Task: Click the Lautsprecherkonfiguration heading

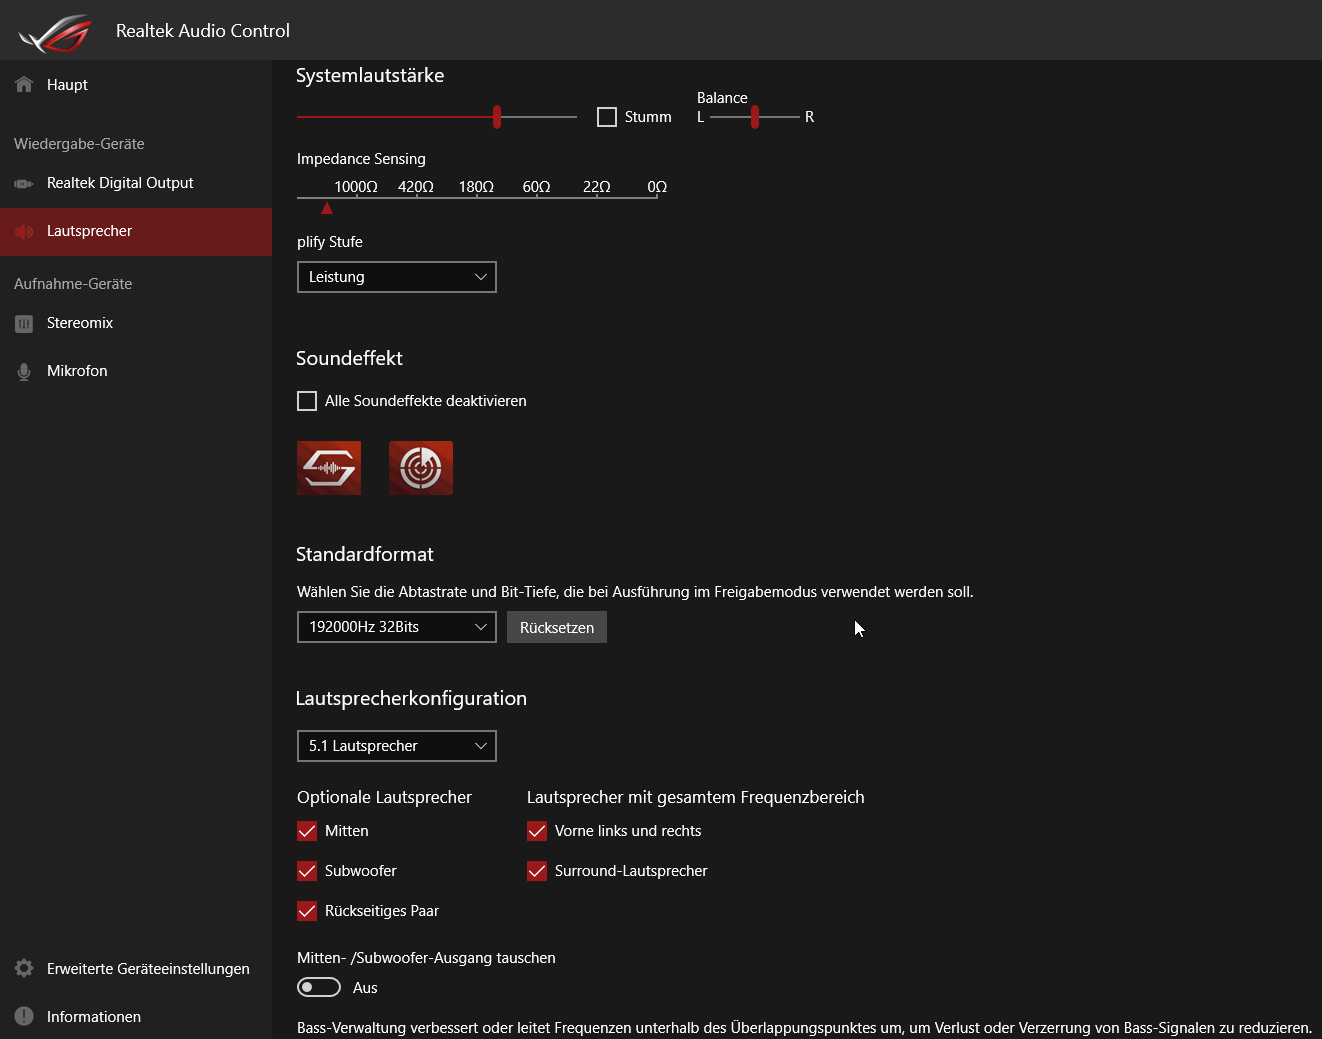Action: coord(411,698)
